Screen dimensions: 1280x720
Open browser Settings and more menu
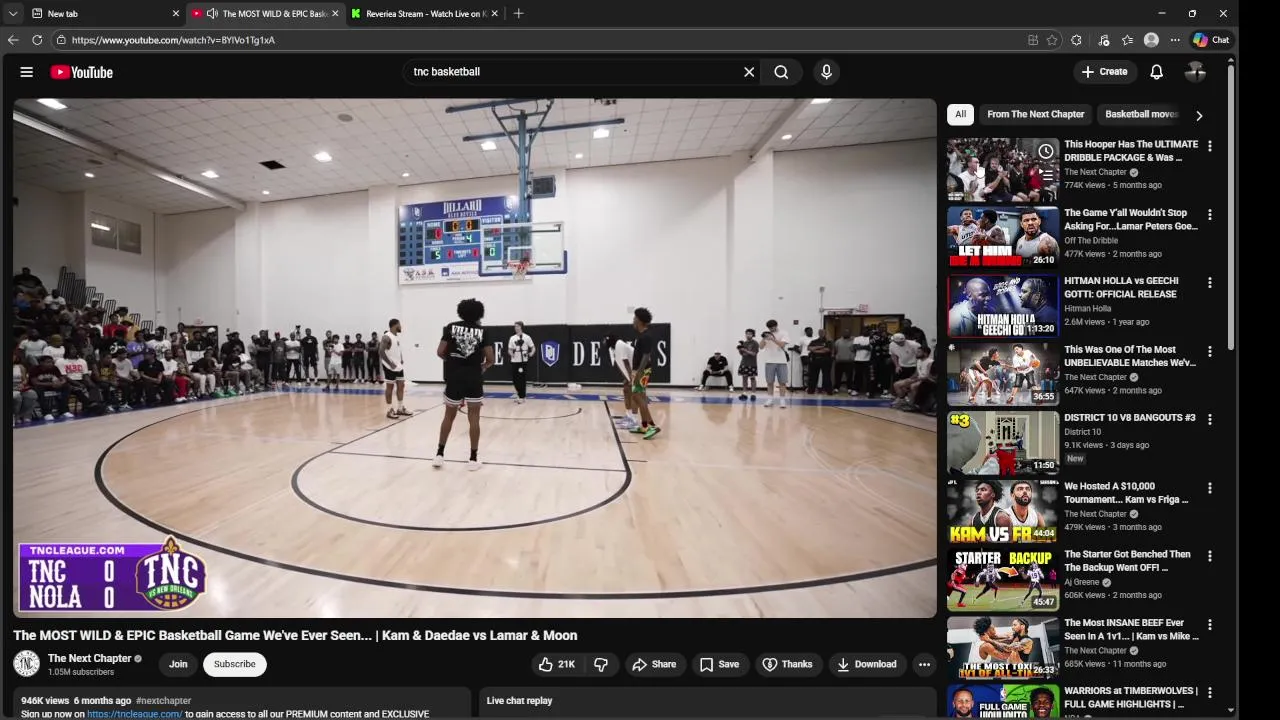coord(1175,40)
